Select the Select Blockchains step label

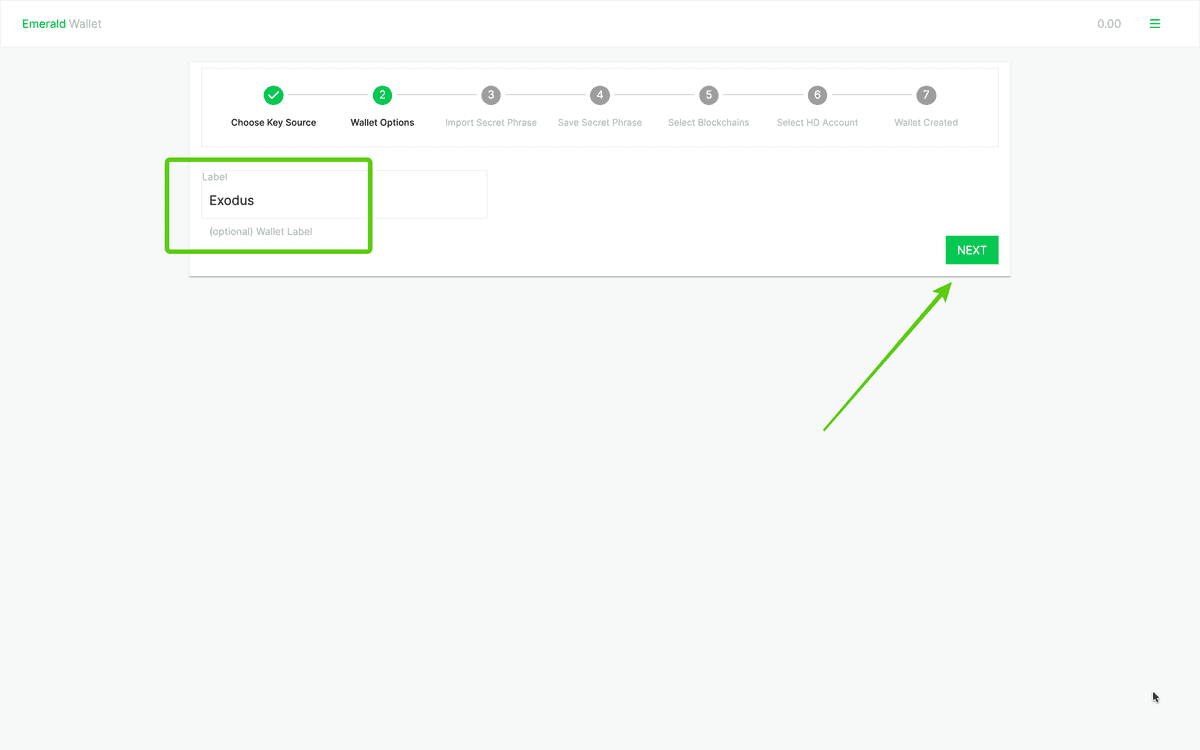click(708, 123)
